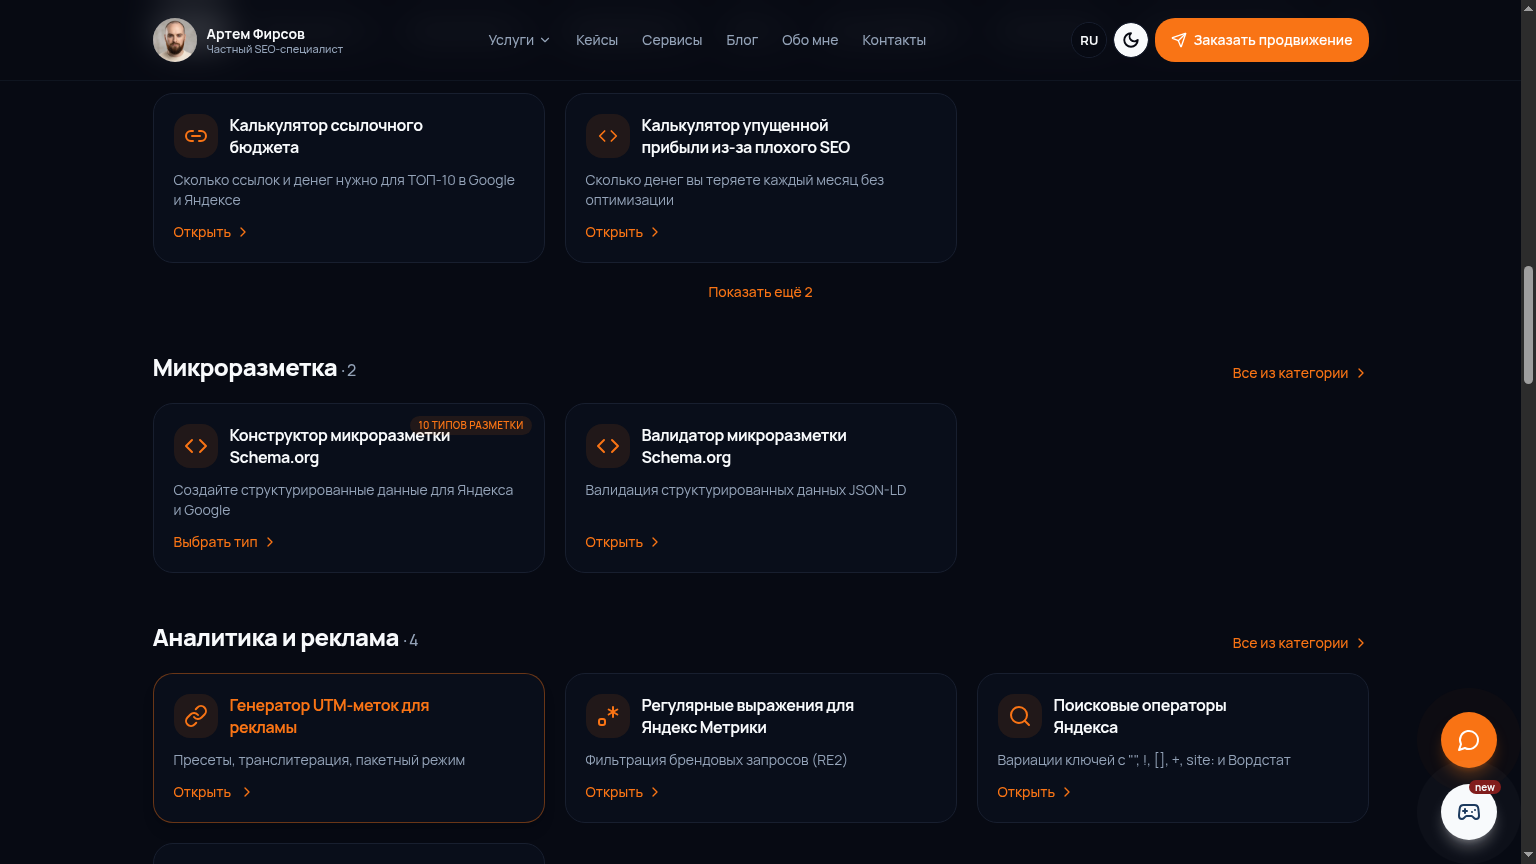This screenshot has width=1536, height=864.
Task: Click the Аналитика и реклама heading
Action: point(276,638)
